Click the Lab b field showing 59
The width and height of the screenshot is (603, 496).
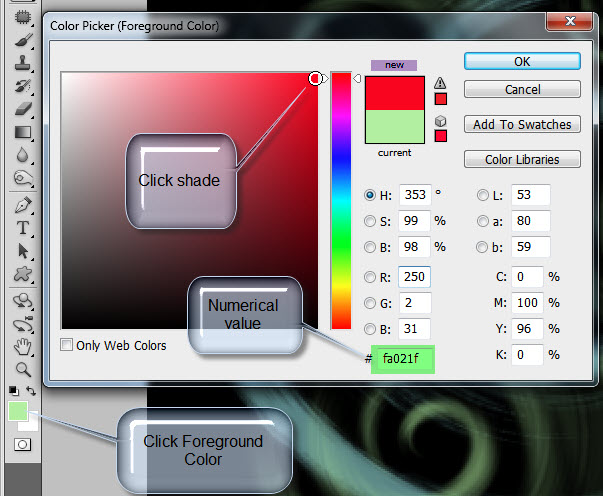point(531,247)
